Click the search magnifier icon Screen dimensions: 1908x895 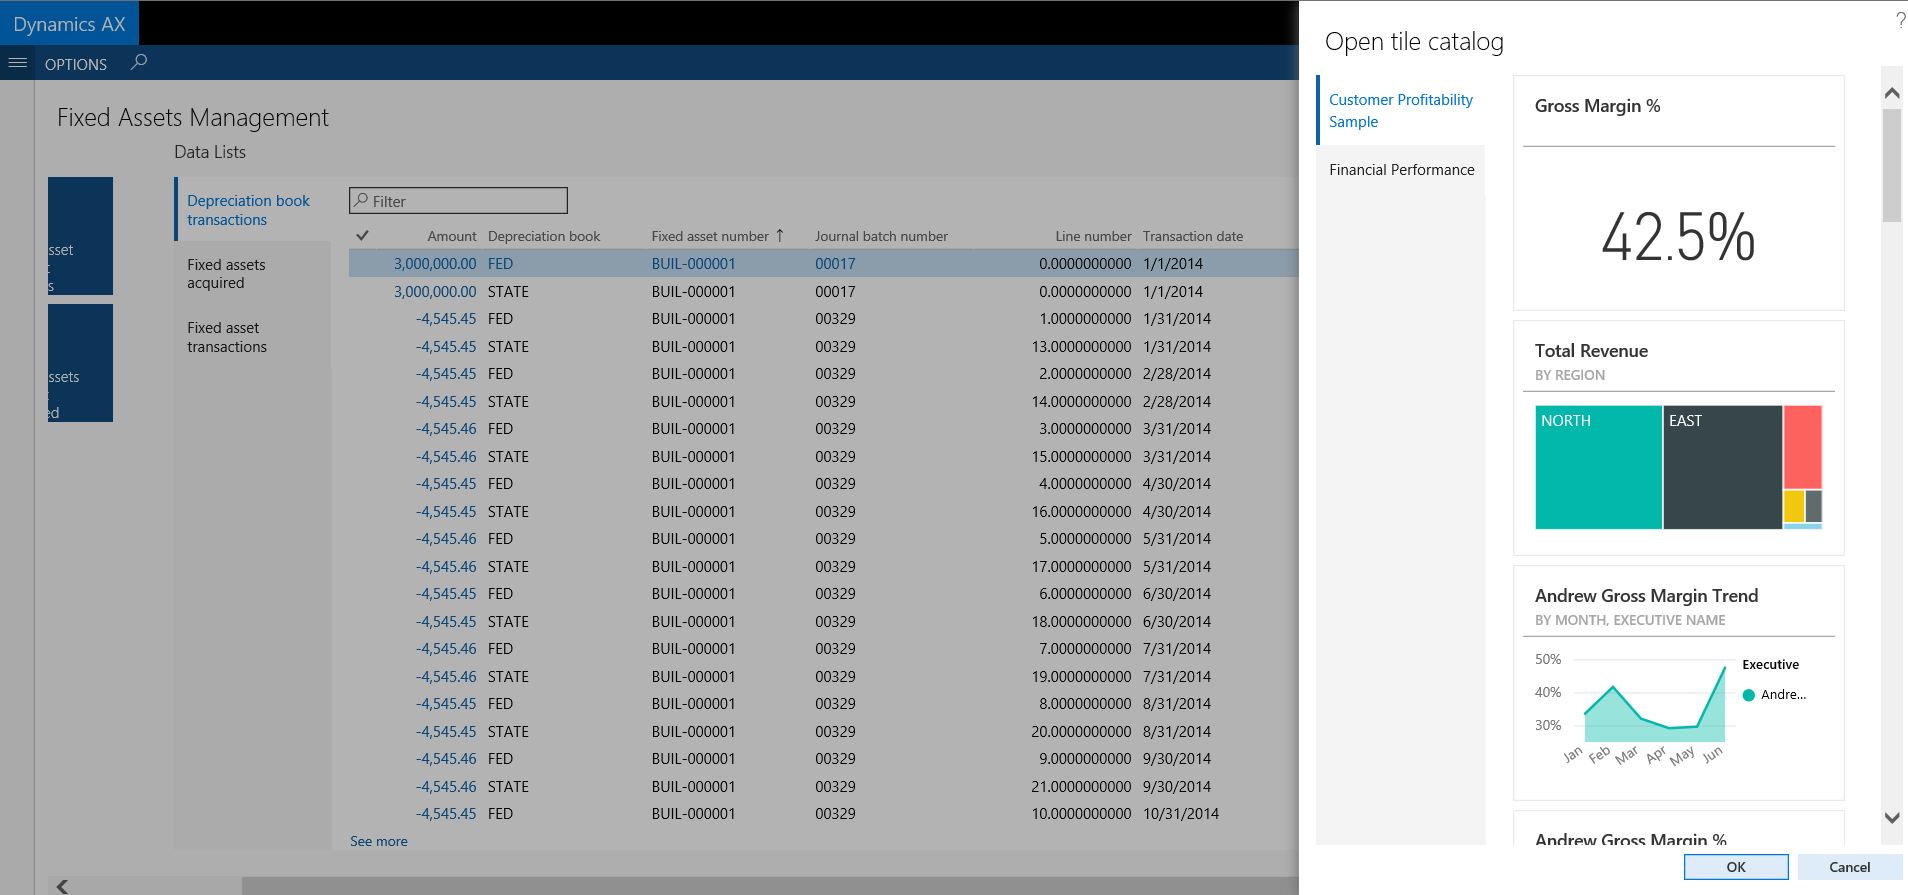tap(139, 63)
